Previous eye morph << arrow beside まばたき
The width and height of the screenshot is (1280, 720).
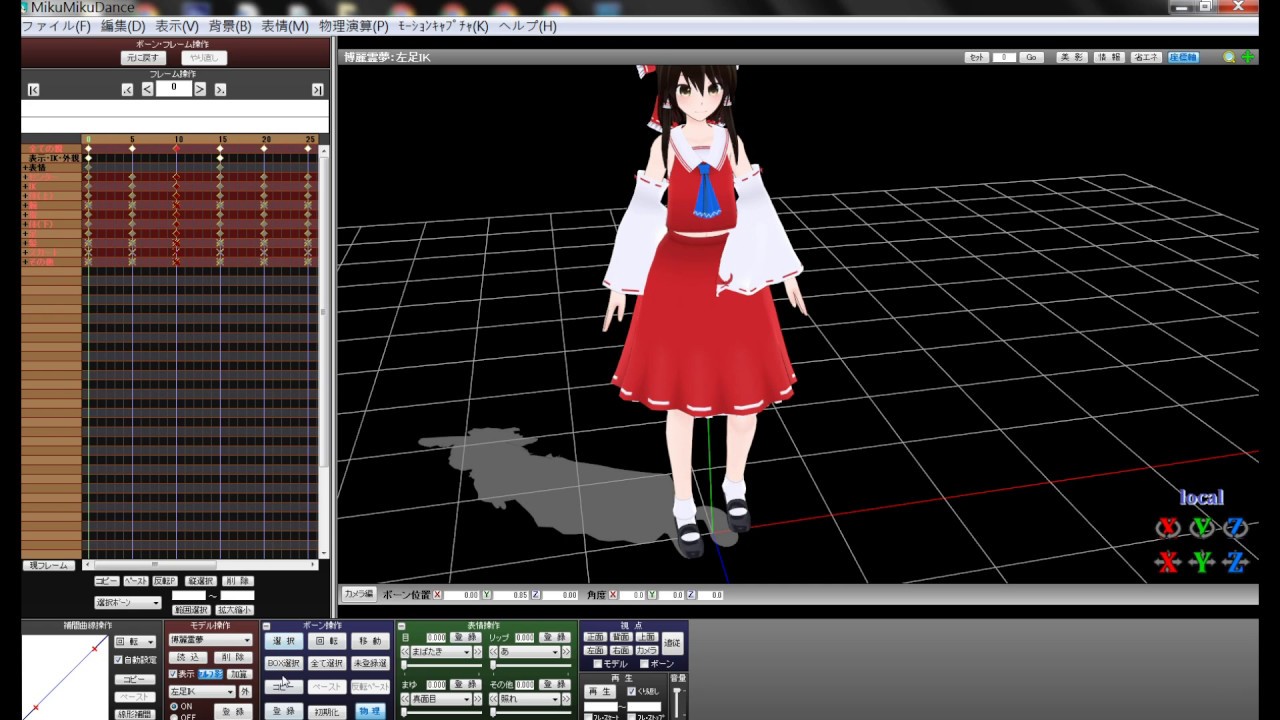click(405, 652)
